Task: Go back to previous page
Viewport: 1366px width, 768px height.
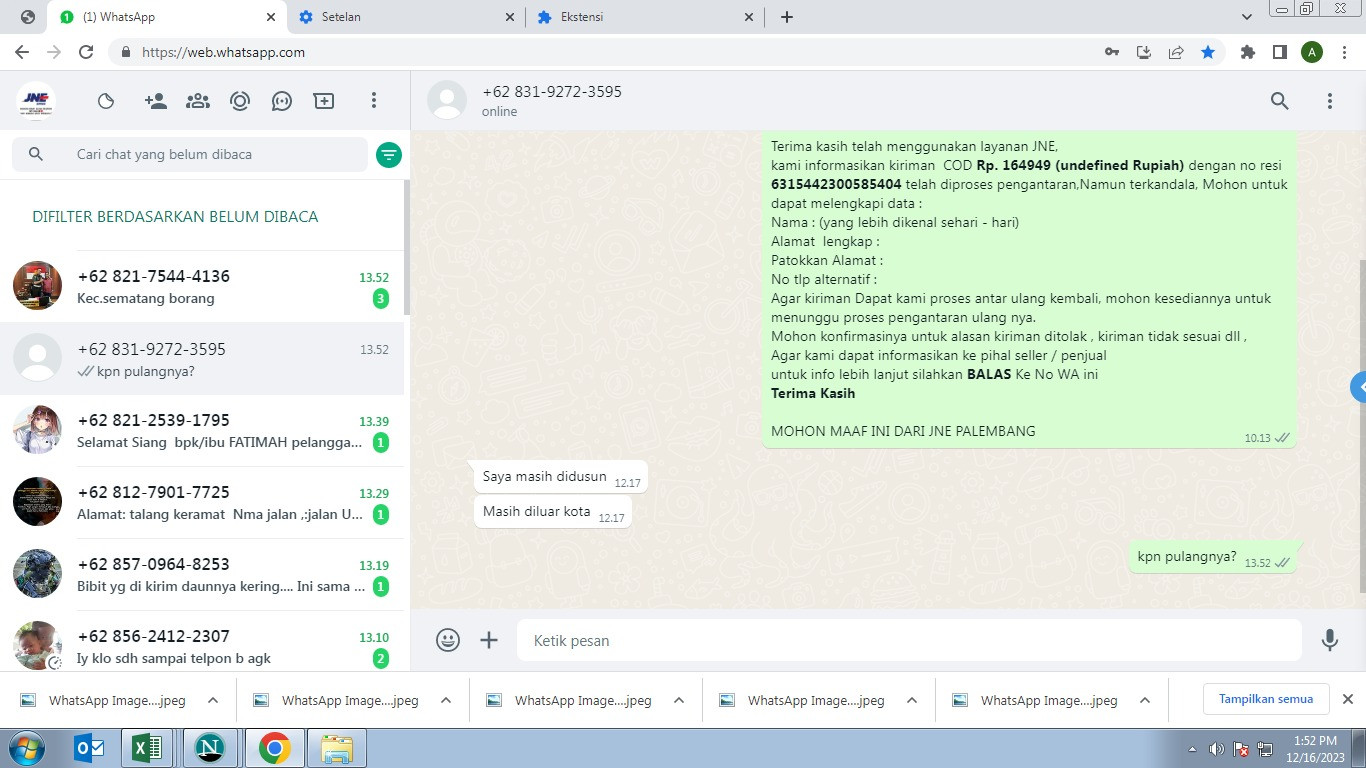Action: click(x=22, y=52)
